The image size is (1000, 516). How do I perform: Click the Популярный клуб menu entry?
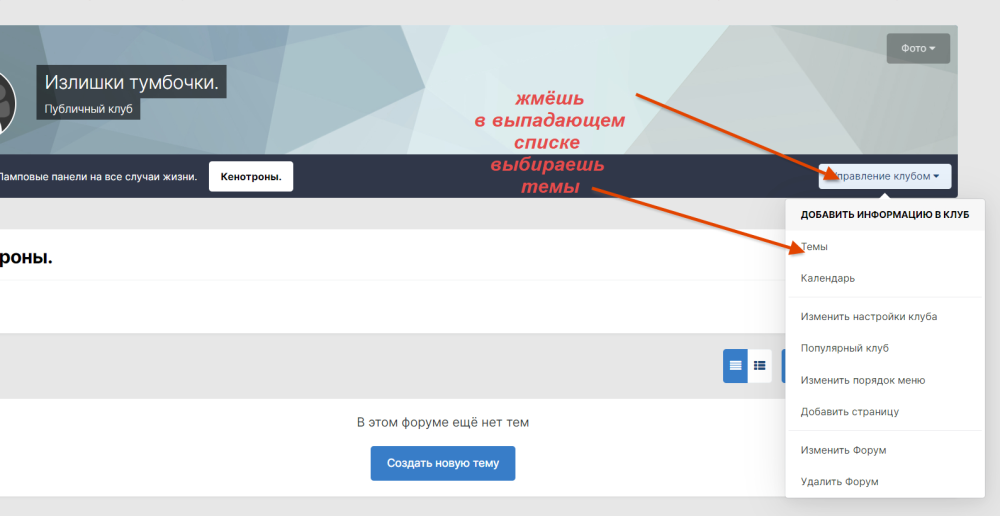[844, 348]
